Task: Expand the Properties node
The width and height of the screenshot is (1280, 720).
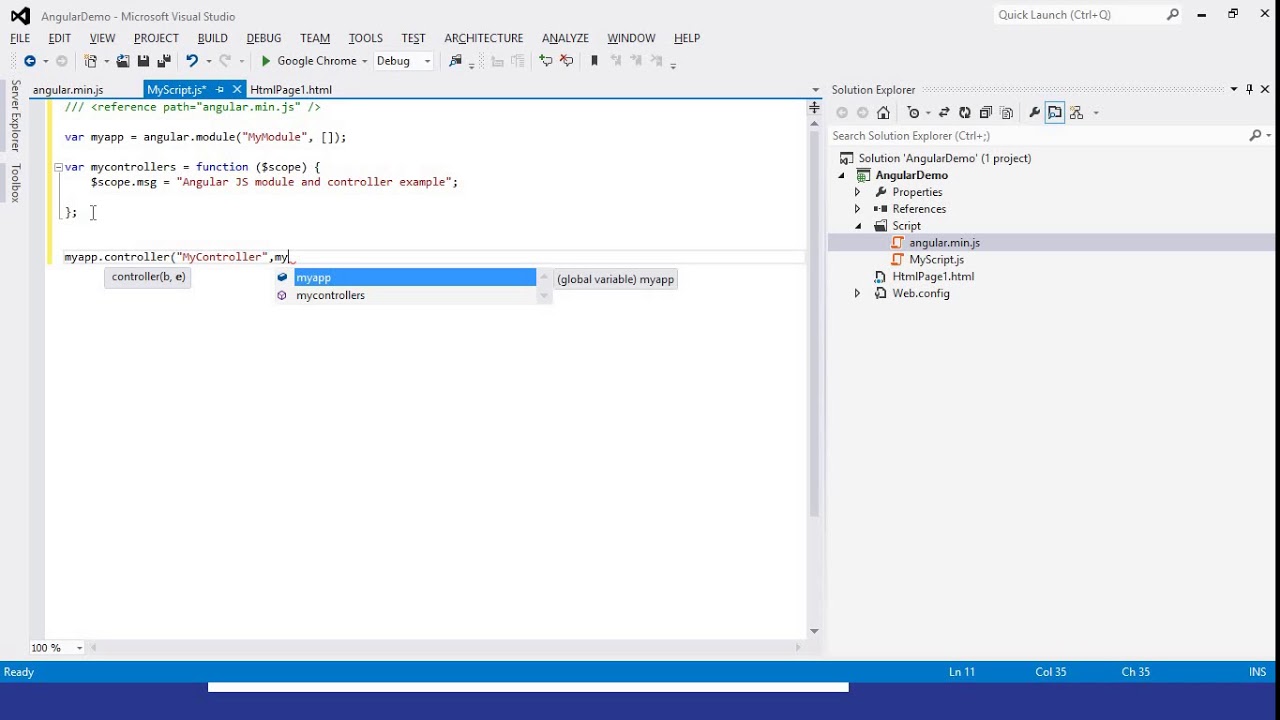Action: click(857, 192)
